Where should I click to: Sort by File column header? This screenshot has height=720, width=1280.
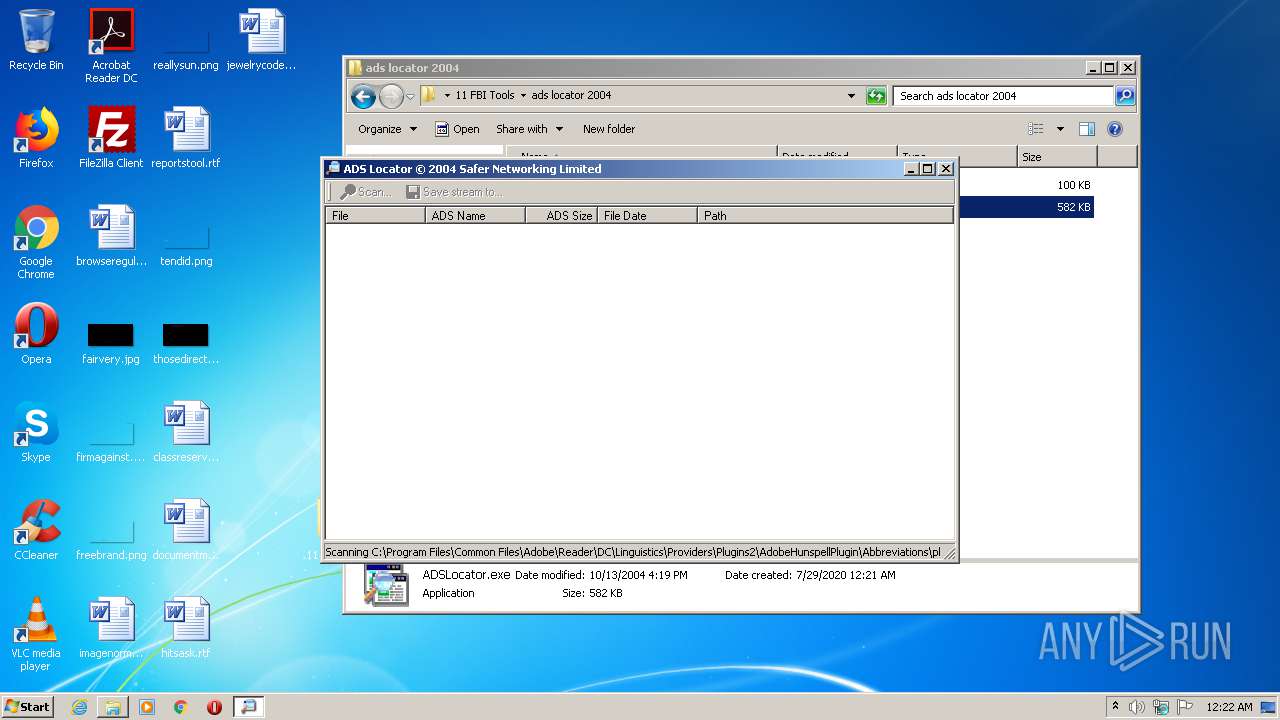(376, 215)
